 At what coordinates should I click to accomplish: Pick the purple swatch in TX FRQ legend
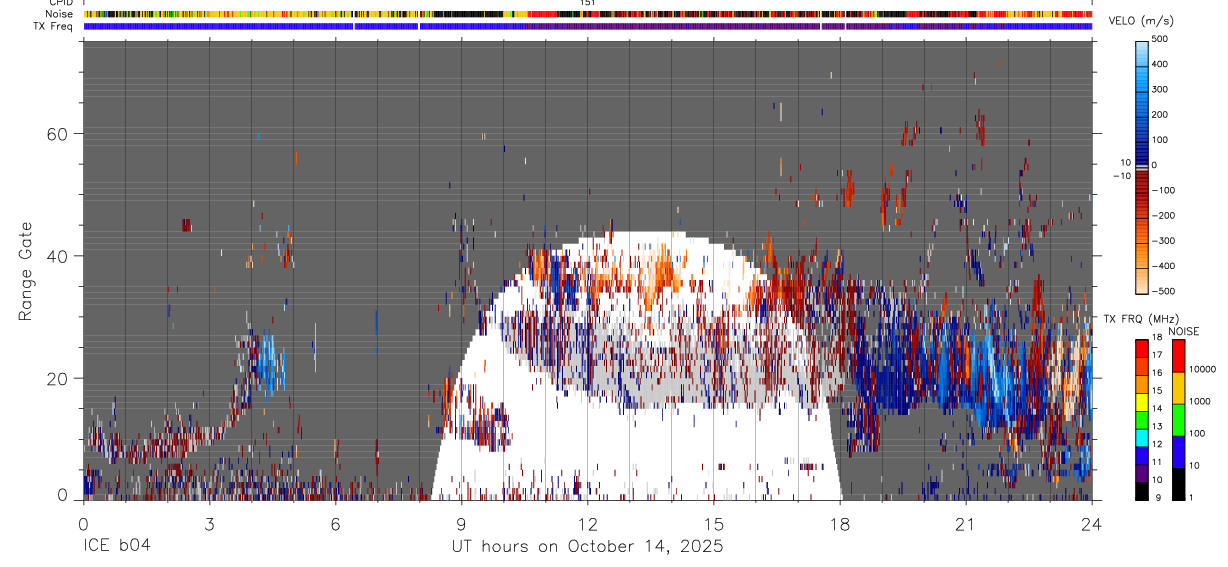[x=1143, y=473]
